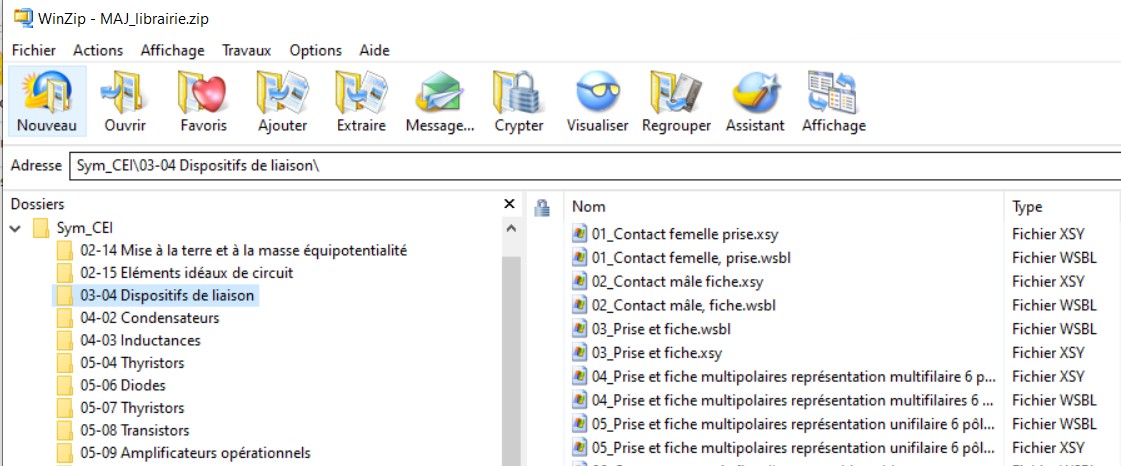
Task: Open the Travaux menu
Action: (246, 50)
